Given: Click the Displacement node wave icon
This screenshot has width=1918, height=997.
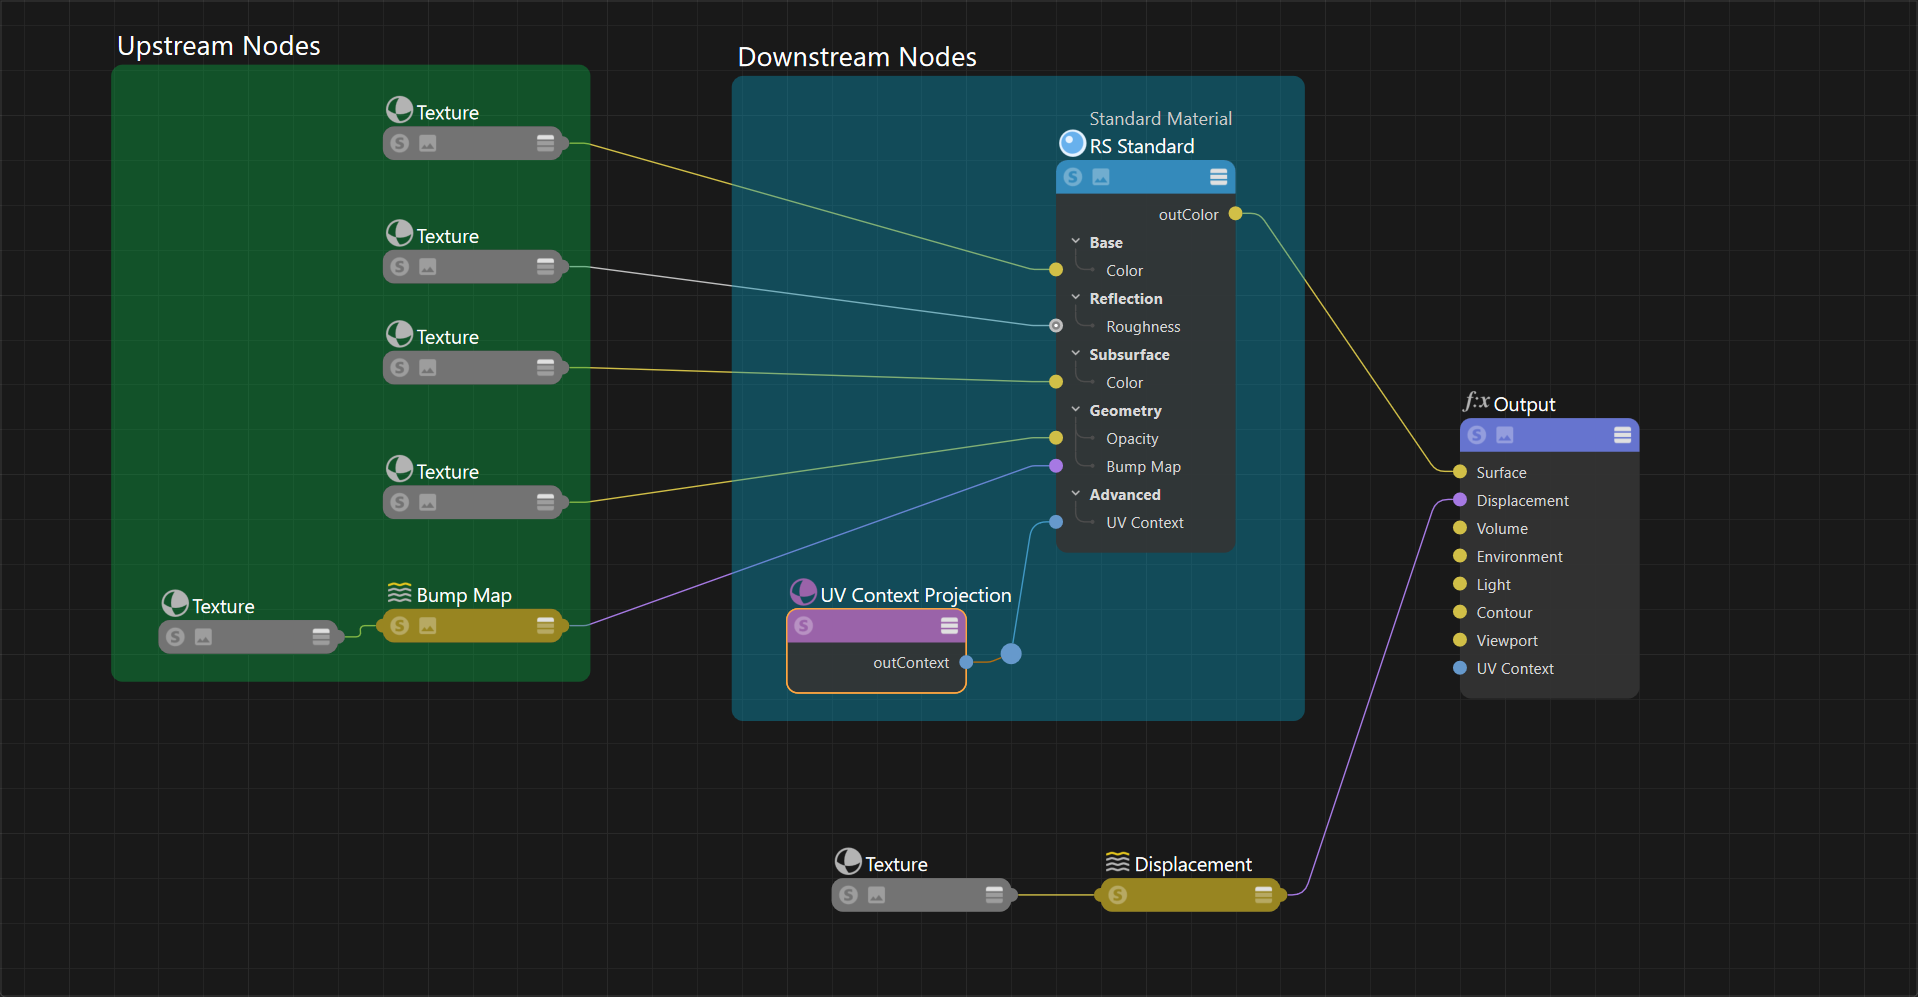Looking at the screenshot, I should (x=1117, y=862).
